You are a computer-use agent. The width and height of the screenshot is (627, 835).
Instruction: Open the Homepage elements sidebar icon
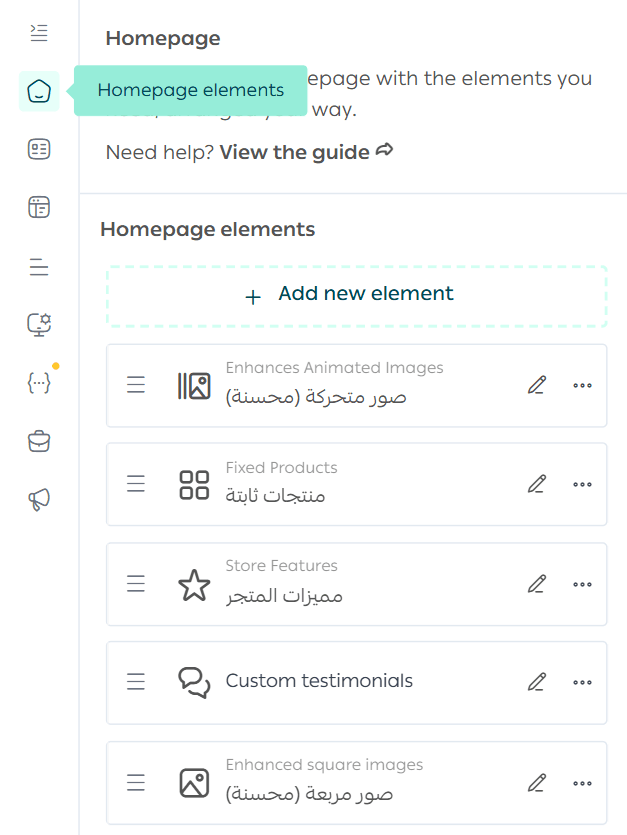point(39,92)
